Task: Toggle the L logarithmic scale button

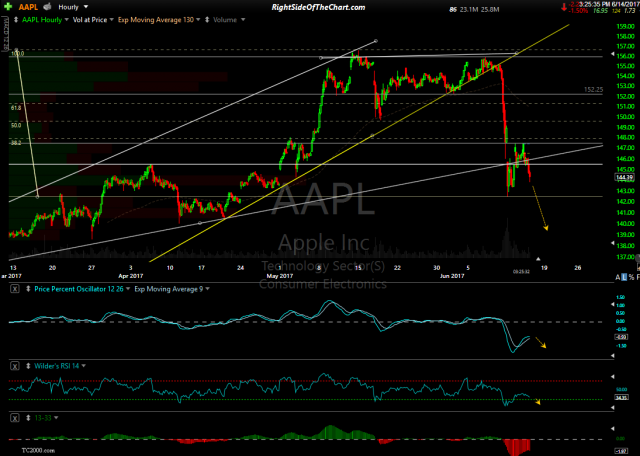Action: tap(624, 278)
